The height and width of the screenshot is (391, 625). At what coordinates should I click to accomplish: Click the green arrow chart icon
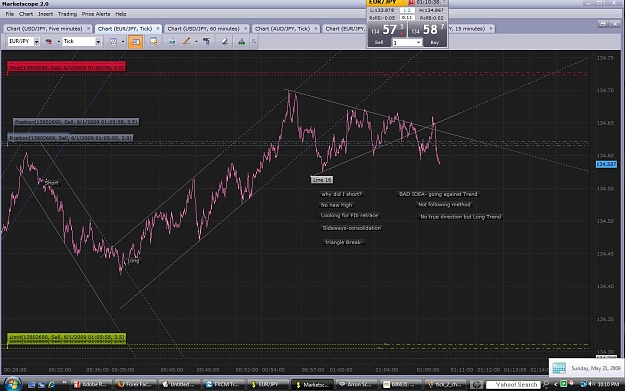(171, 41)
